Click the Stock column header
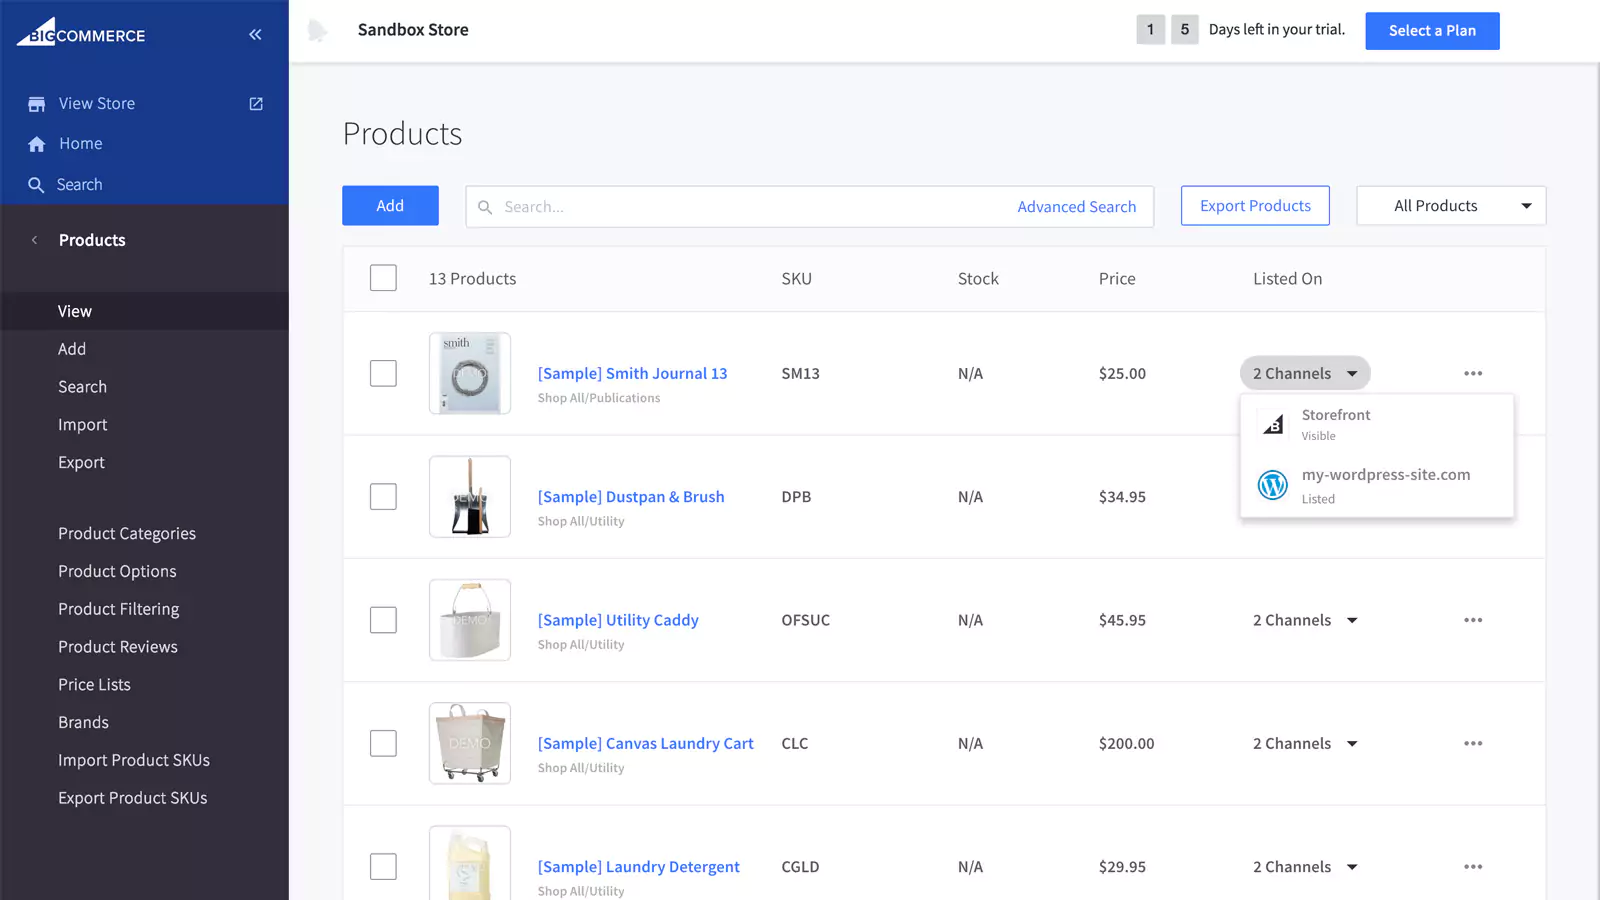Screen dimensions: 1600x900 (x=978, y=279)
